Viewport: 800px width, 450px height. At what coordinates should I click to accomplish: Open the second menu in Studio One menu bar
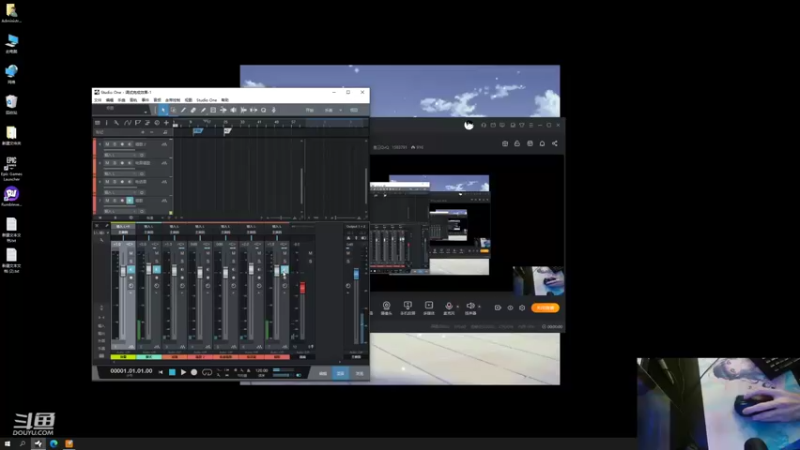point(110,100)
